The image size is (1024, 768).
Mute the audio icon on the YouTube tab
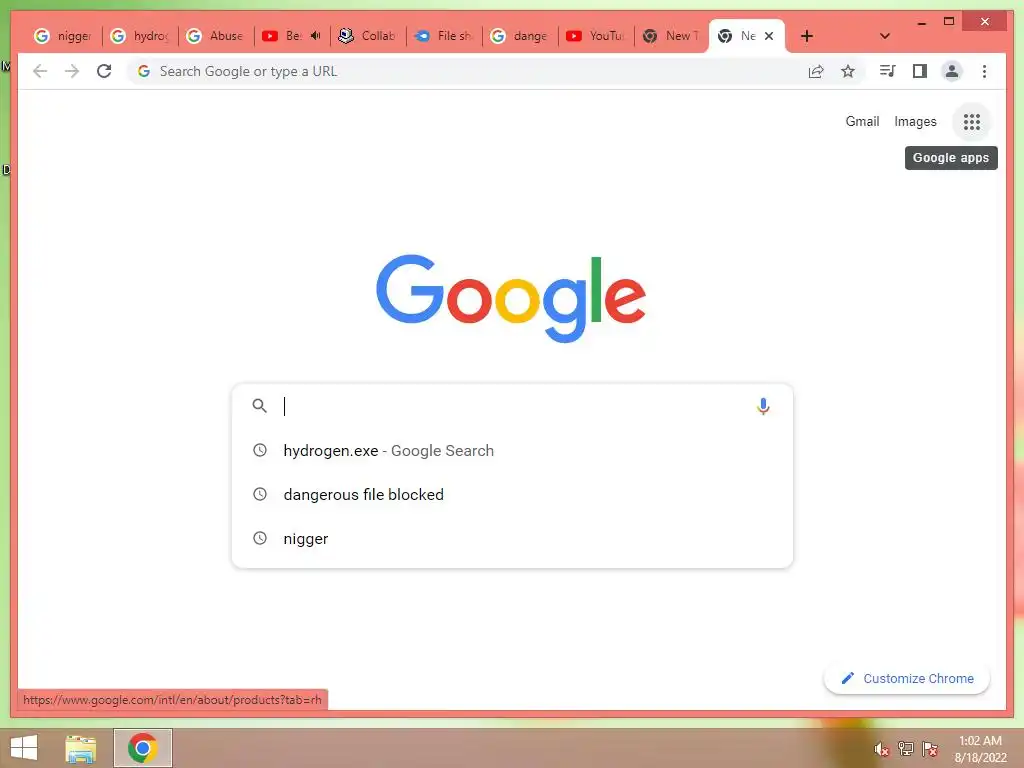(x=315, y=36)
